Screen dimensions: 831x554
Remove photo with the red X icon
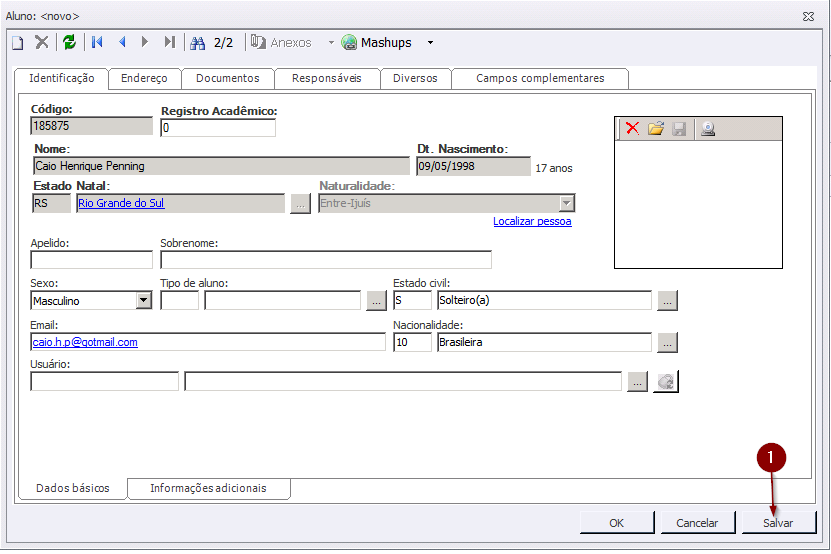point(632,129)
